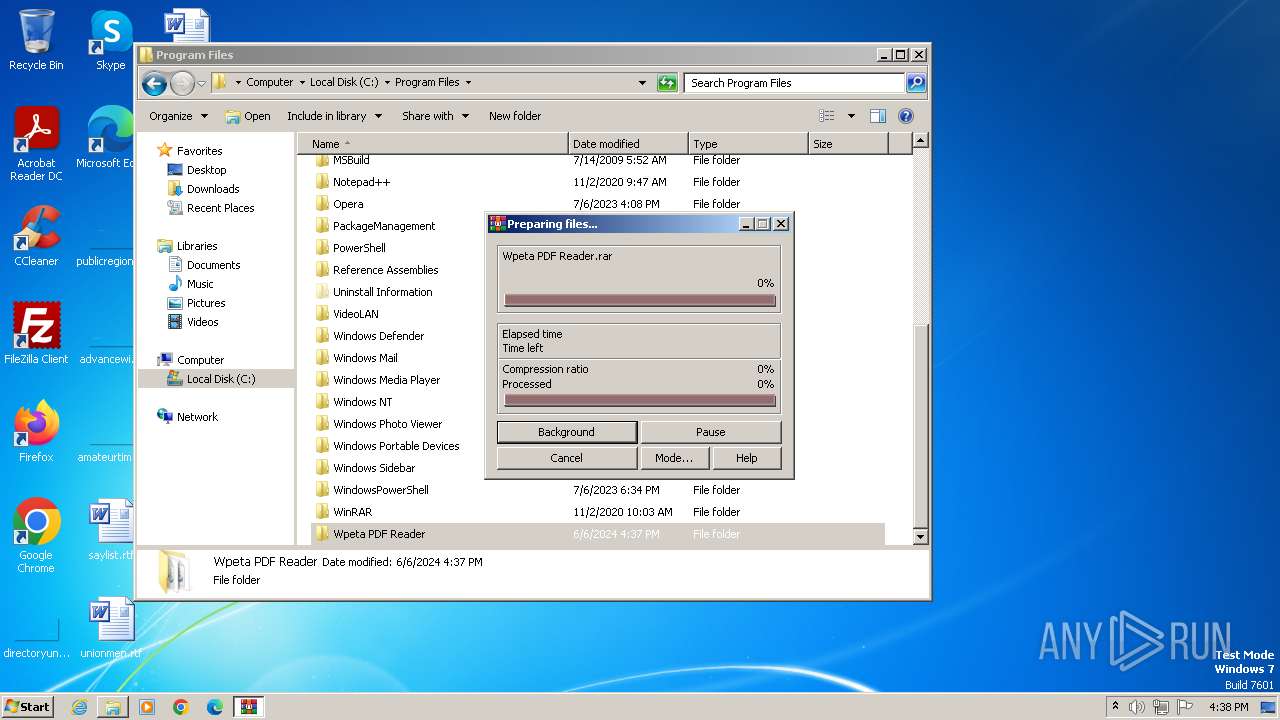This screenshot has height=720, width=1280.
Task: Change the view layout icon
Action: (826, 116)
